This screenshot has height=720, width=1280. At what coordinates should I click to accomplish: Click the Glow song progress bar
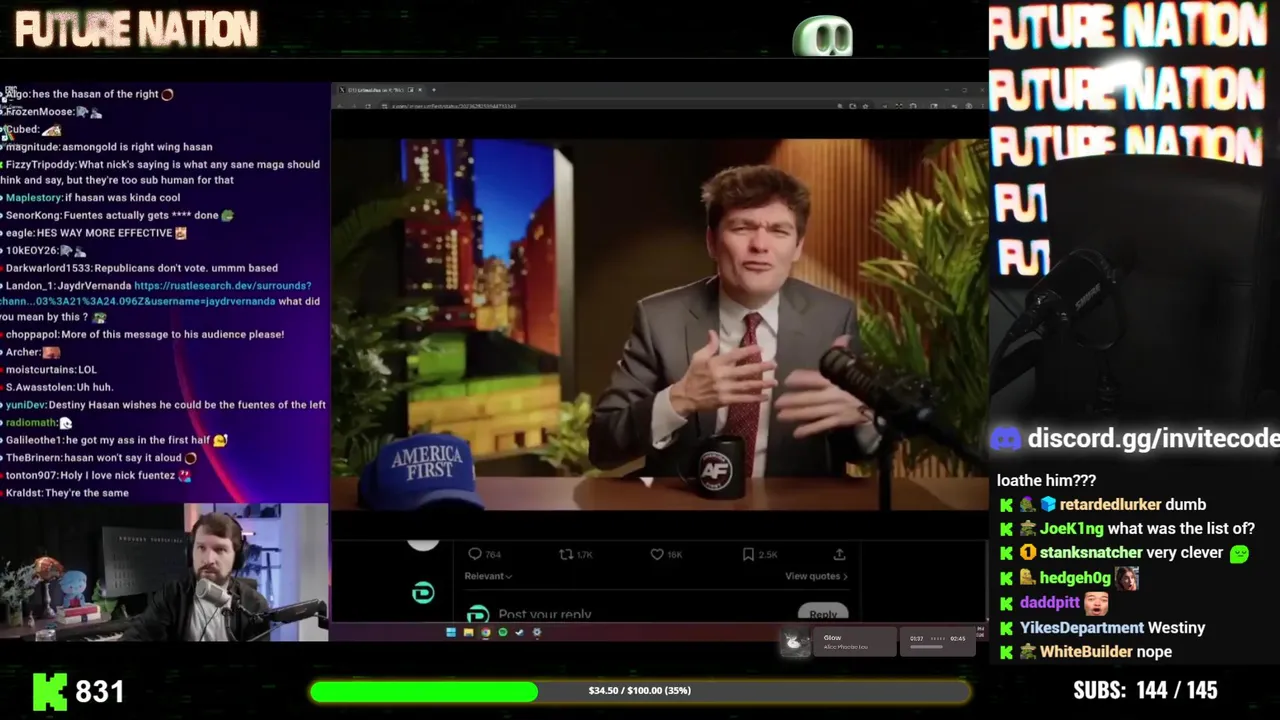(x=926, y=647)
